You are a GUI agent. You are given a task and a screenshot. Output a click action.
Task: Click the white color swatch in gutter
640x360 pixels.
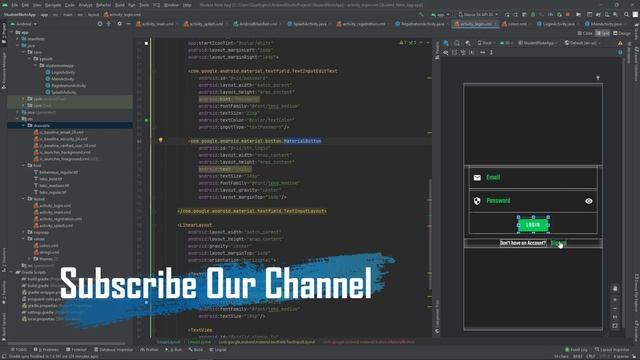click(x=146, y=43)
